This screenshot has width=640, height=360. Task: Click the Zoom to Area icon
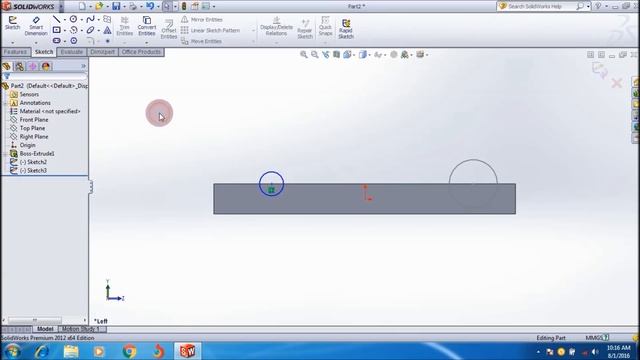(x=315, y=54)
